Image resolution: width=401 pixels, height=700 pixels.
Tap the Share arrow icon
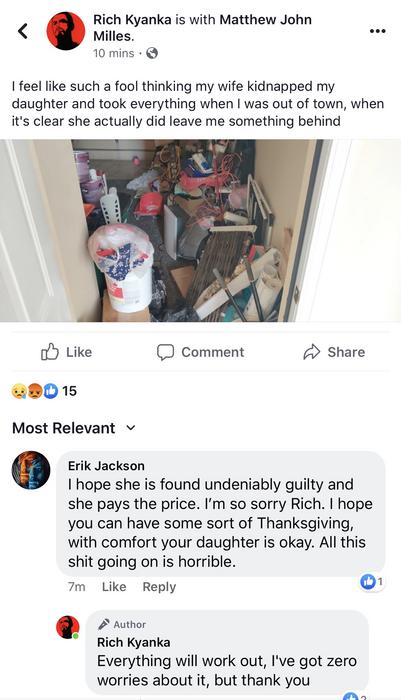click(312, 352)
